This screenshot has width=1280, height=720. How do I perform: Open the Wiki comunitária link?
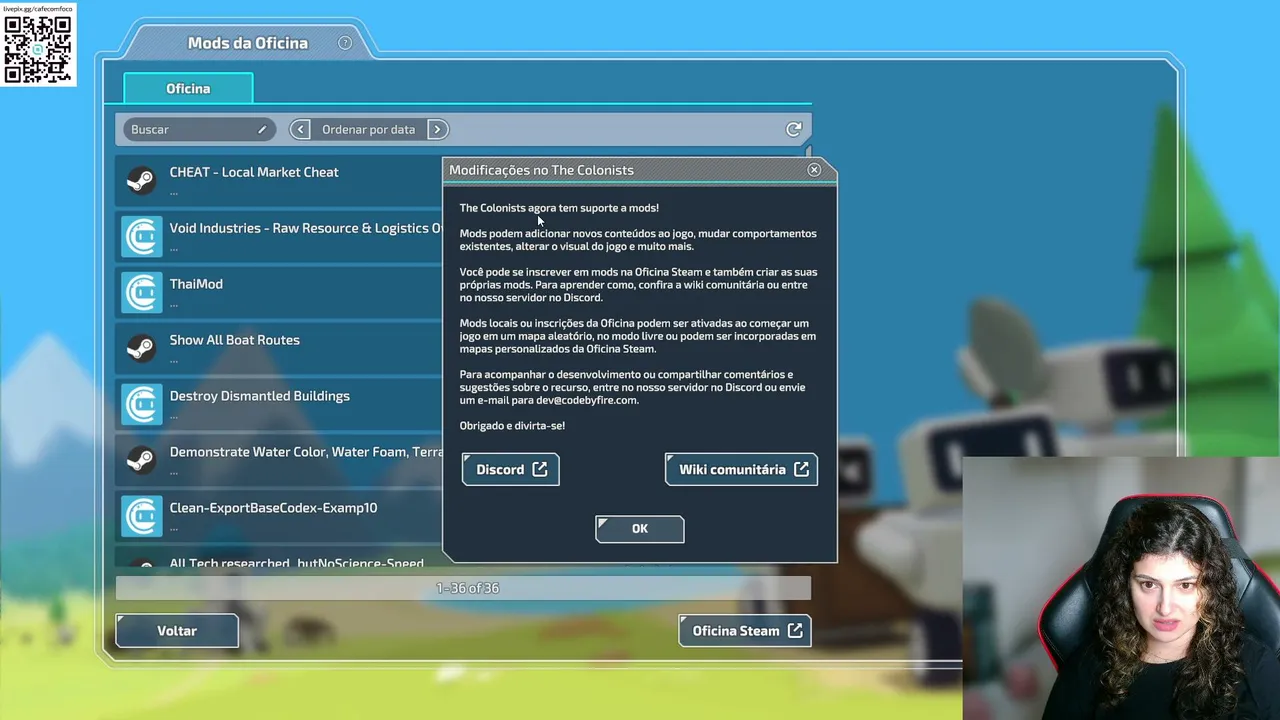[x=741, y=469]
